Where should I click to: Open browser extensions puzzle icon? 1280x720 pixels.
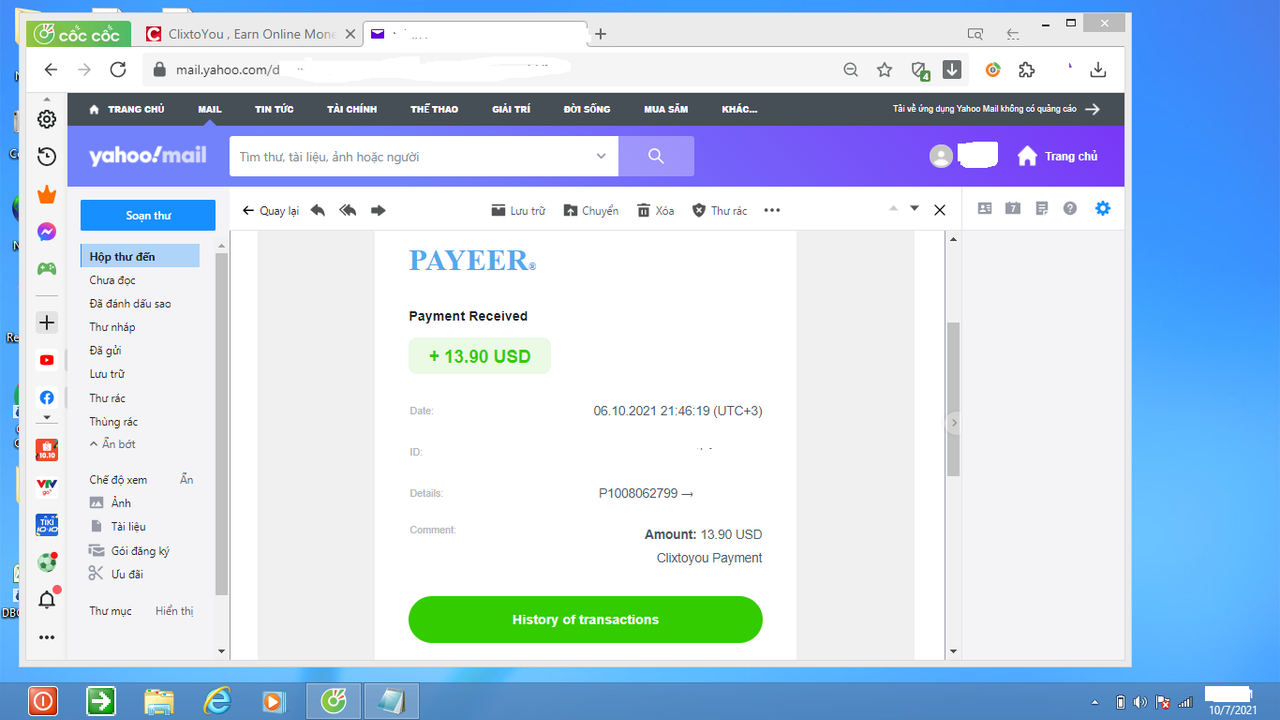pyautogui.click(x=1026, y=70)
